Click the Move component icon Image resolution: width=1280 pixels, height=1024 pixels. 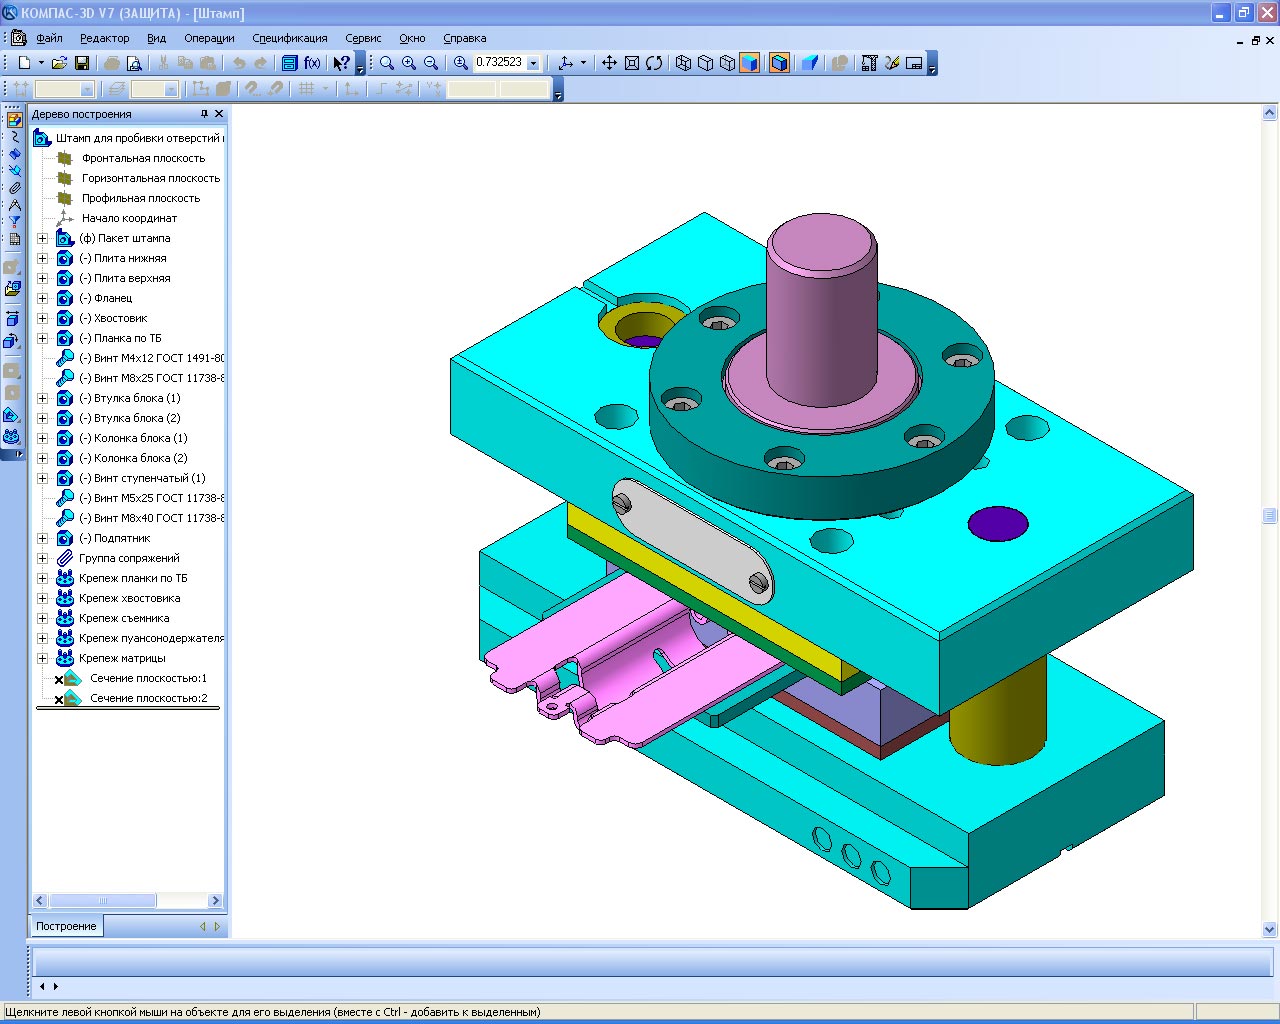pyautogui.click(x=12, y=318)
